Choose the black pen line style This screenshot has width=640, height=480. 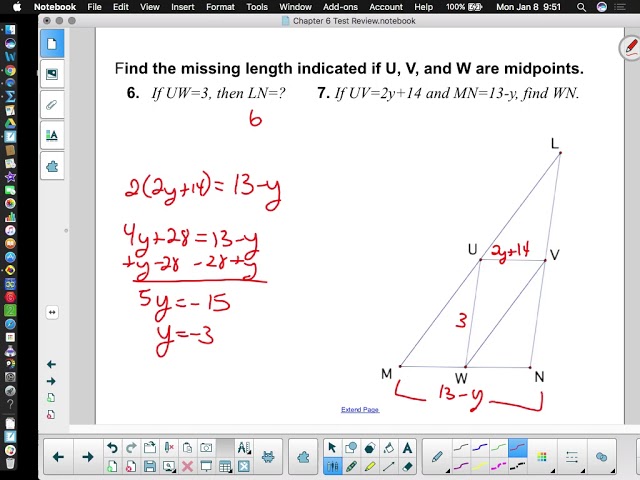point(461,448)
